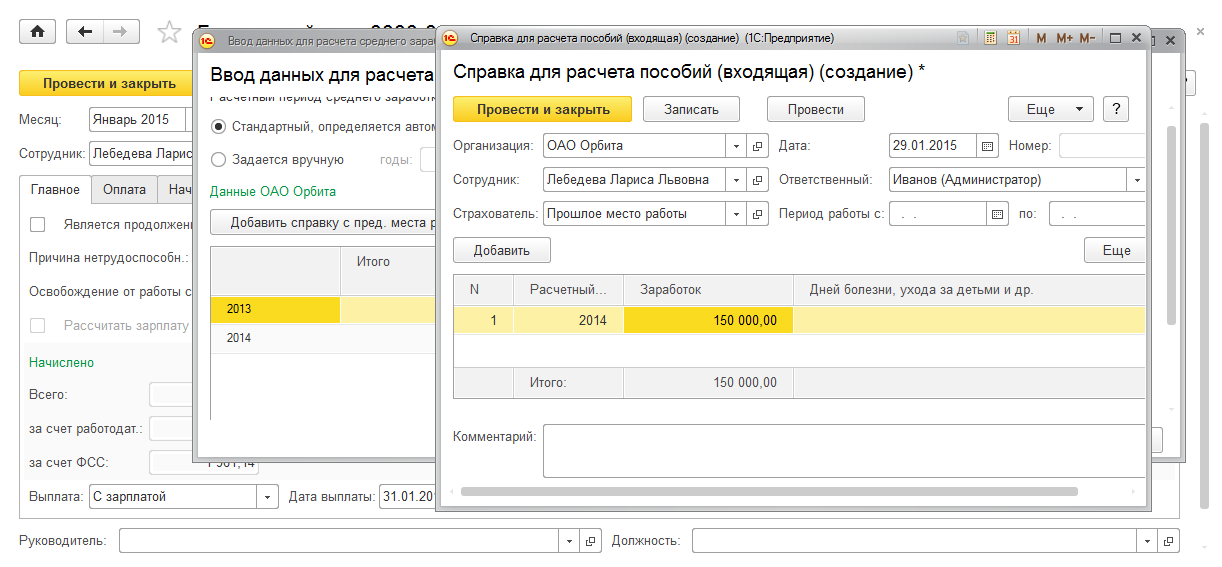Click the M+ memory add icon
1222x567 pixels.
(x=1063, y=38)
